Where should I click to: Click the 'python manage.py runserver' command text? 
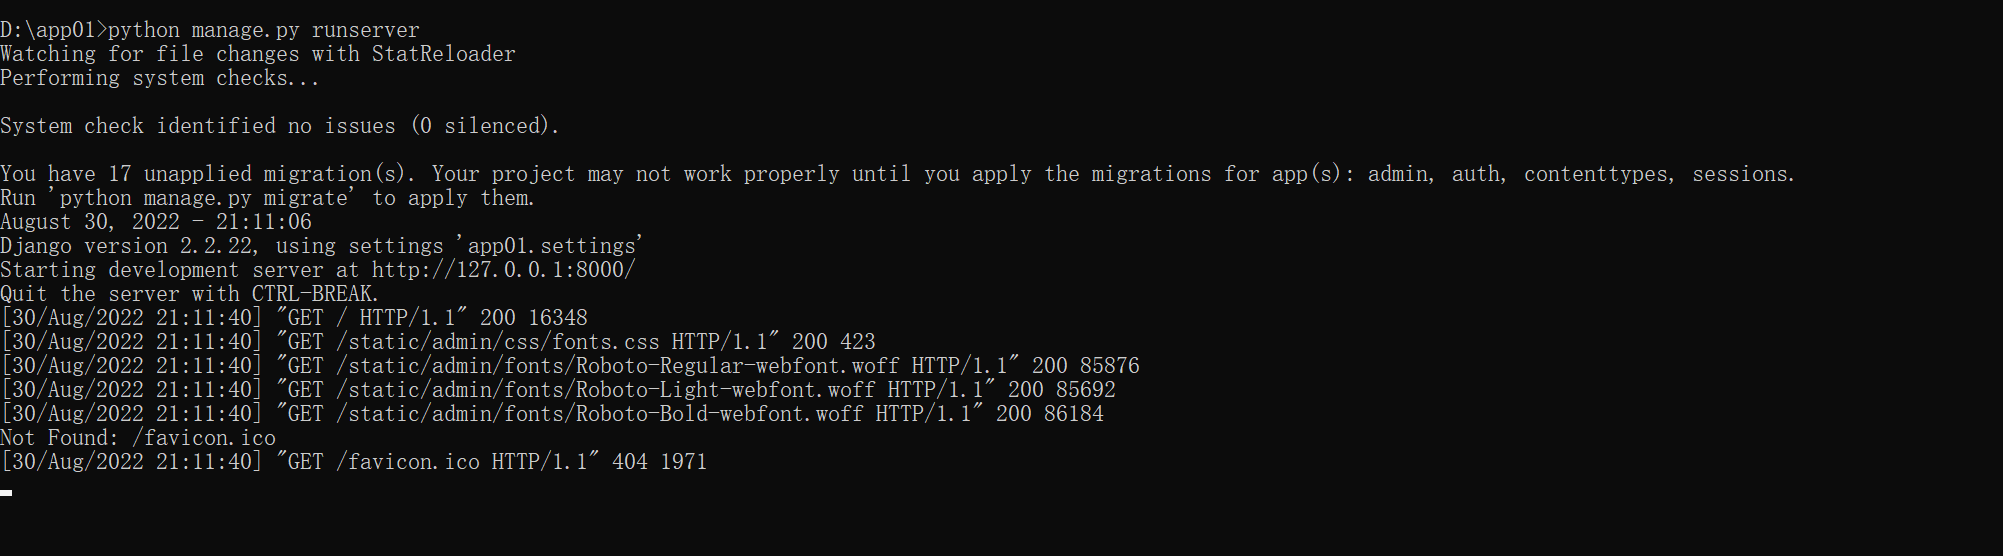coord(264,30)
